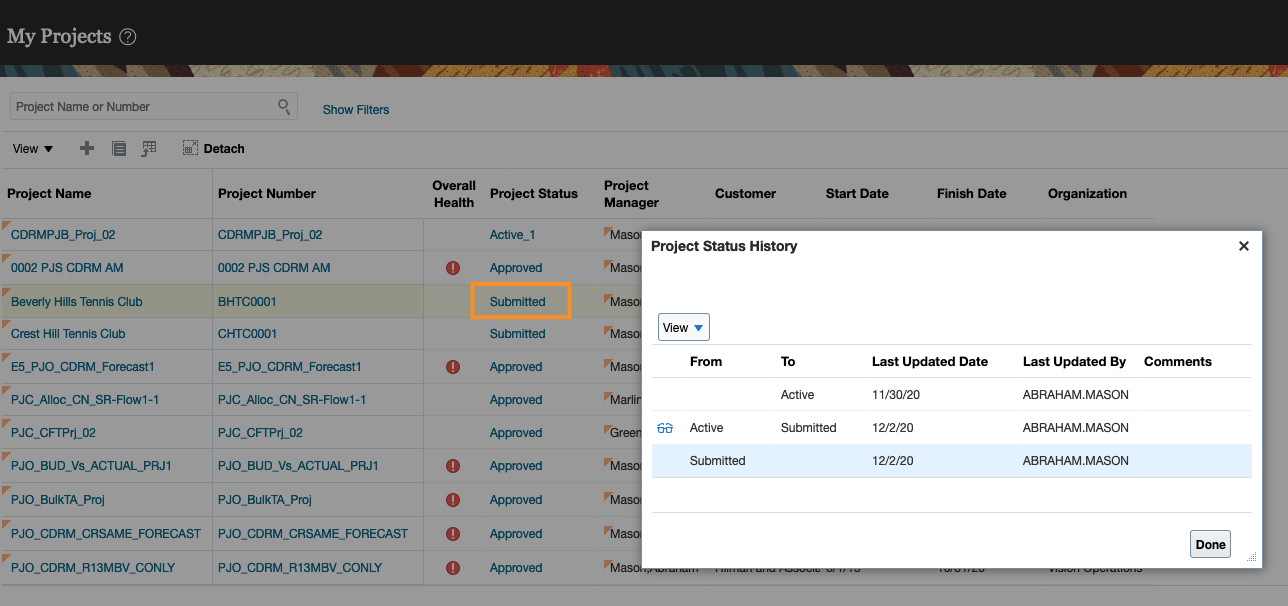This screenshot has width=1288, height=606.
Task: Click the glasses icon in Active row
Action: point(665,428)
